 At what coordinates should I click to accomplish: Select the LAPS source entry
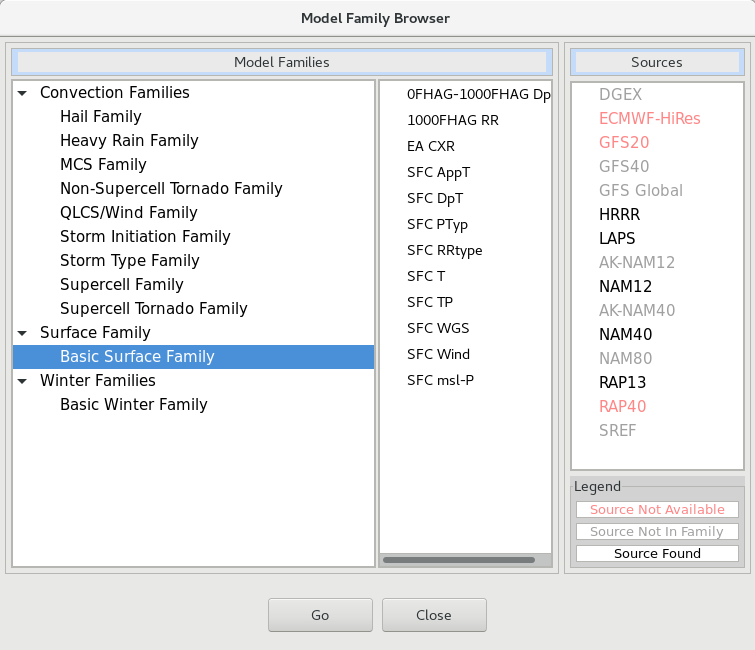click(617, 238)
